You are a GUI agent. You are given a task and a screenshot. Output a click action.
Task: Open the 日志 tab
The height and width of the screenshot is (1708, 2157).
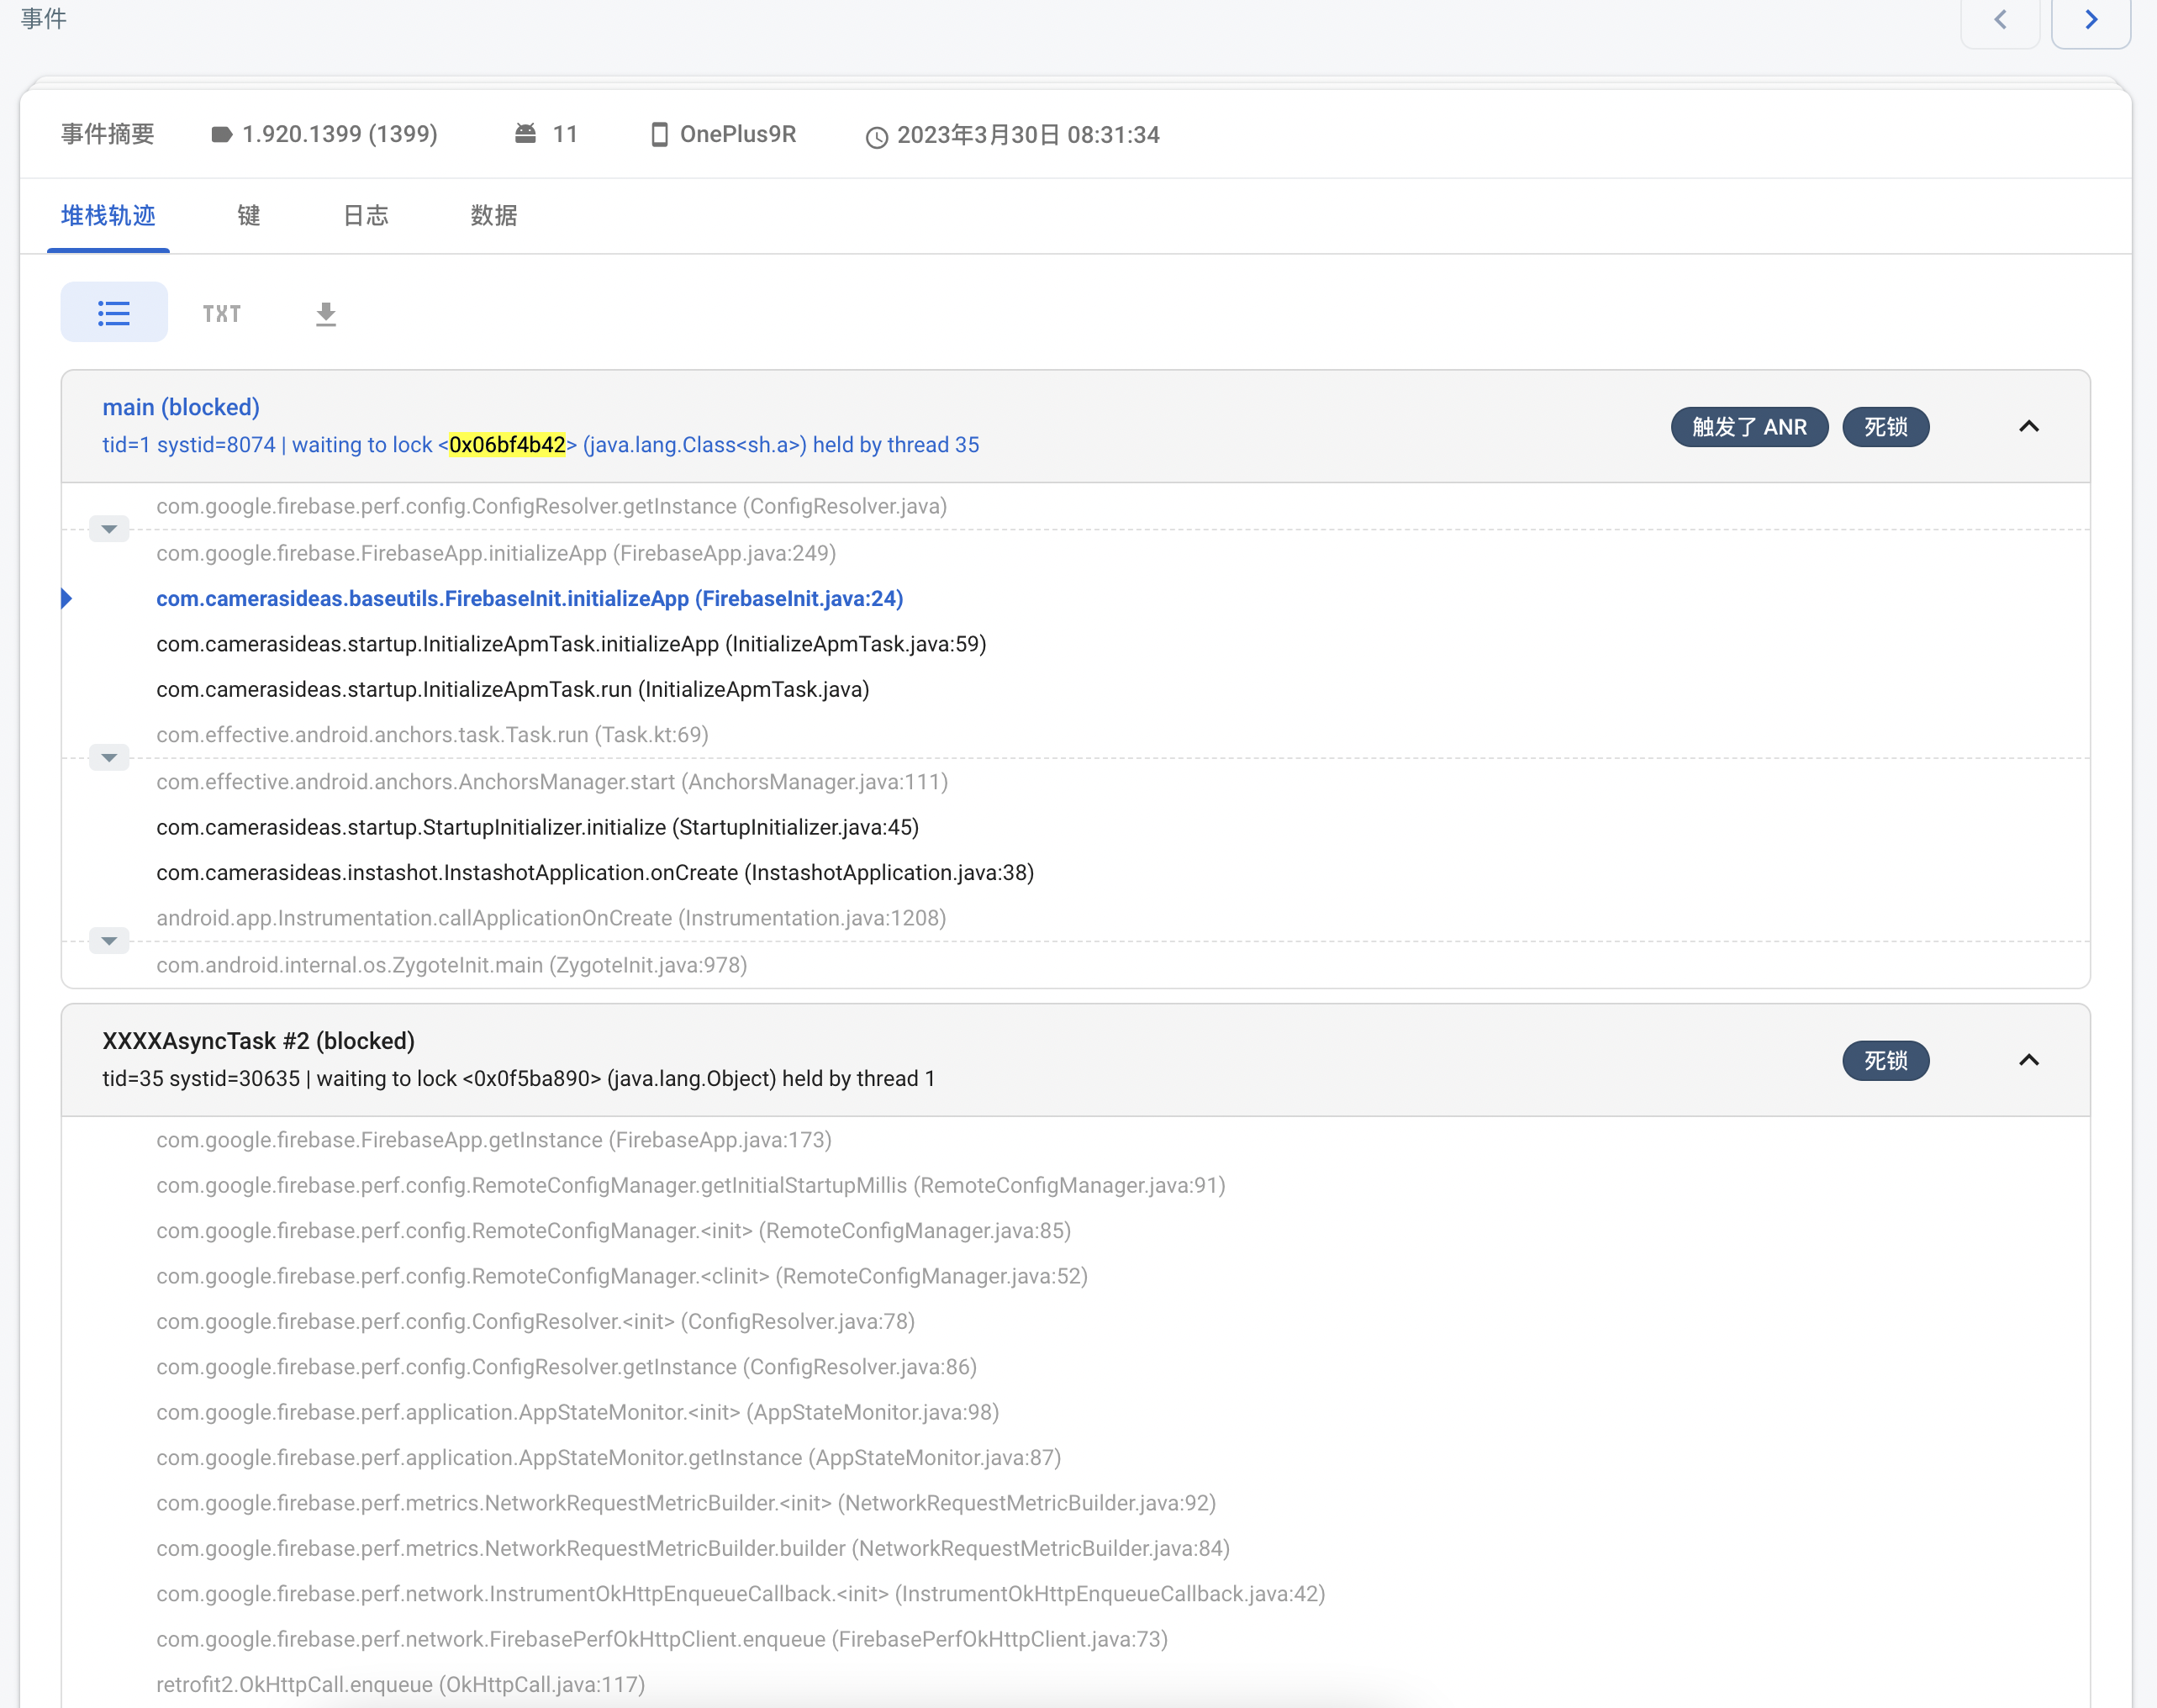coord(366,216)
